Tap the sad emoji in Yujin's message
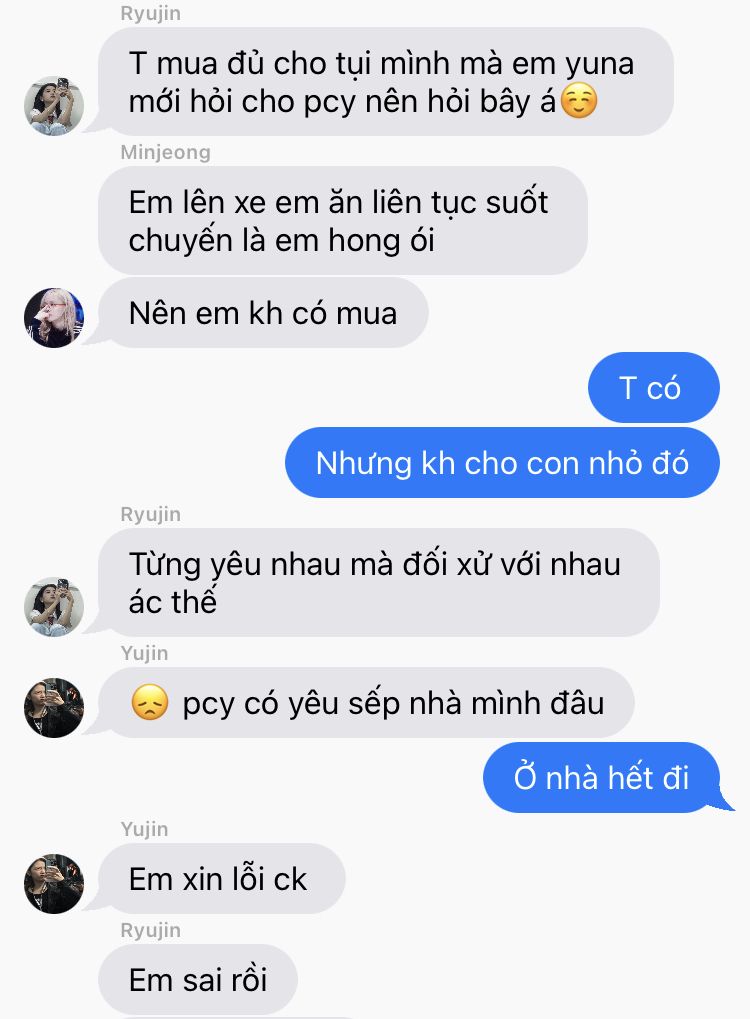The image size is (750, 1019). click(x=149, y=703)
